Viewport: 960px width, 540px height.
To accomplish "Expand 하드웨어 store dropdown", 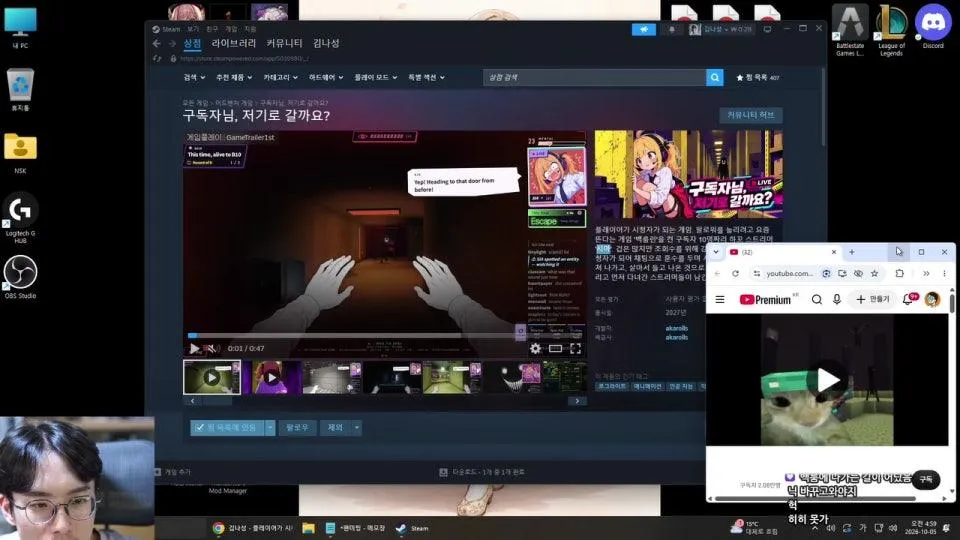I will [326, 78].
